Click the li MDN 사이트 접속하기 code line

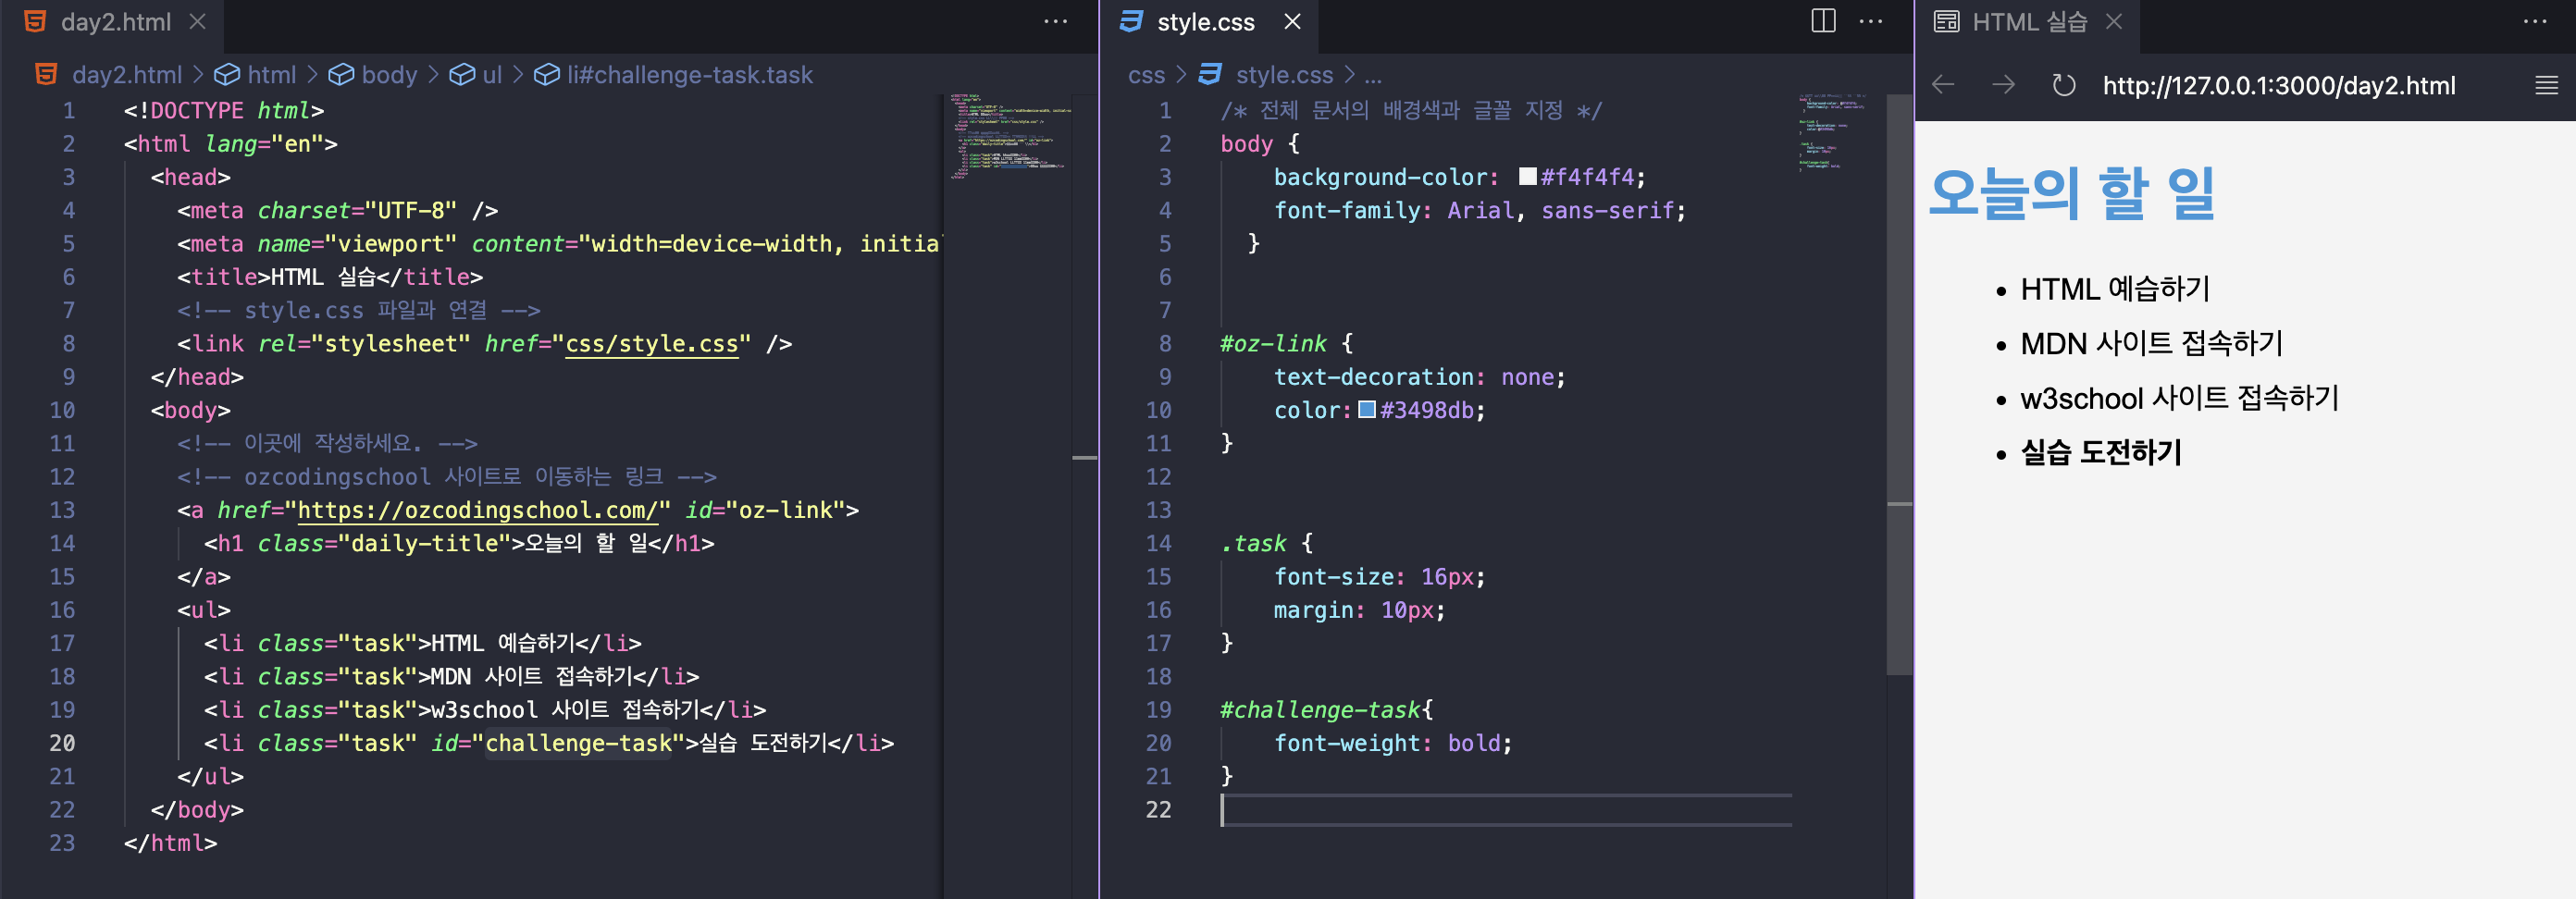pos(451,677)
